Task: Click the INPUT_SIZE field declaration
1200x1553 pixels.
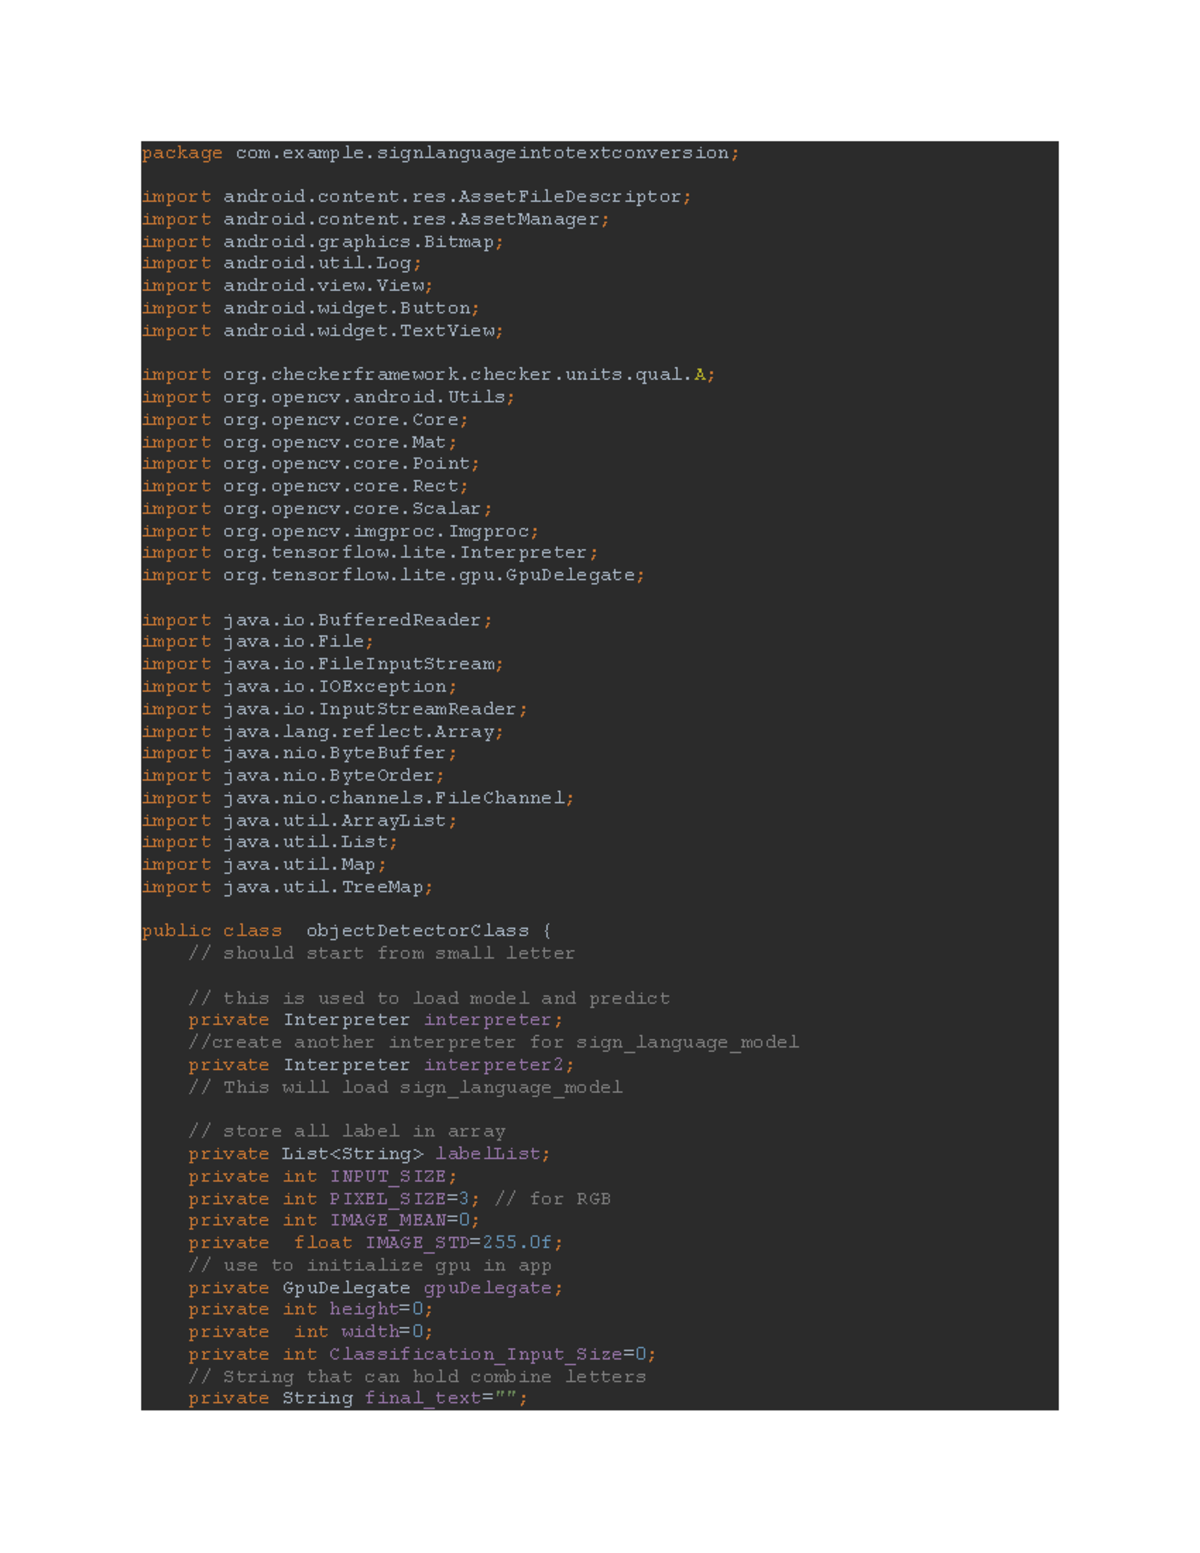Action: tap(322, 1177)
